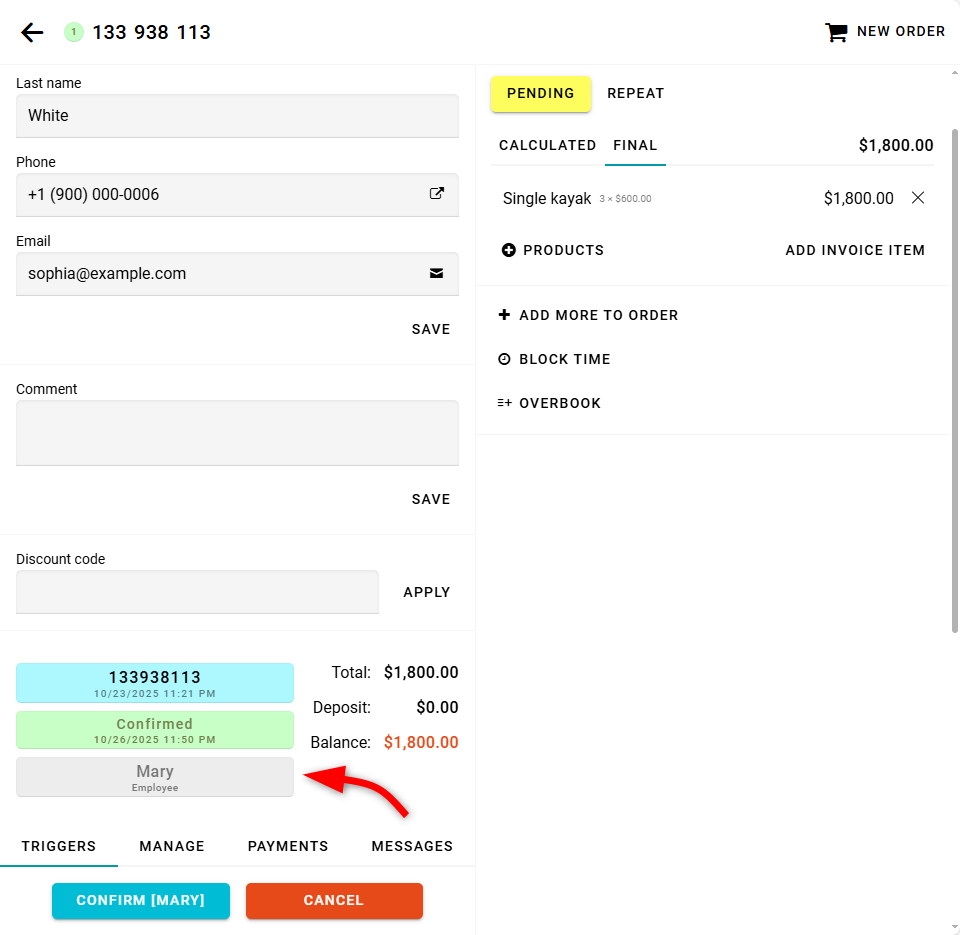Apply the discount code
This screenshot has width=960, height=935.
(427, 592)
